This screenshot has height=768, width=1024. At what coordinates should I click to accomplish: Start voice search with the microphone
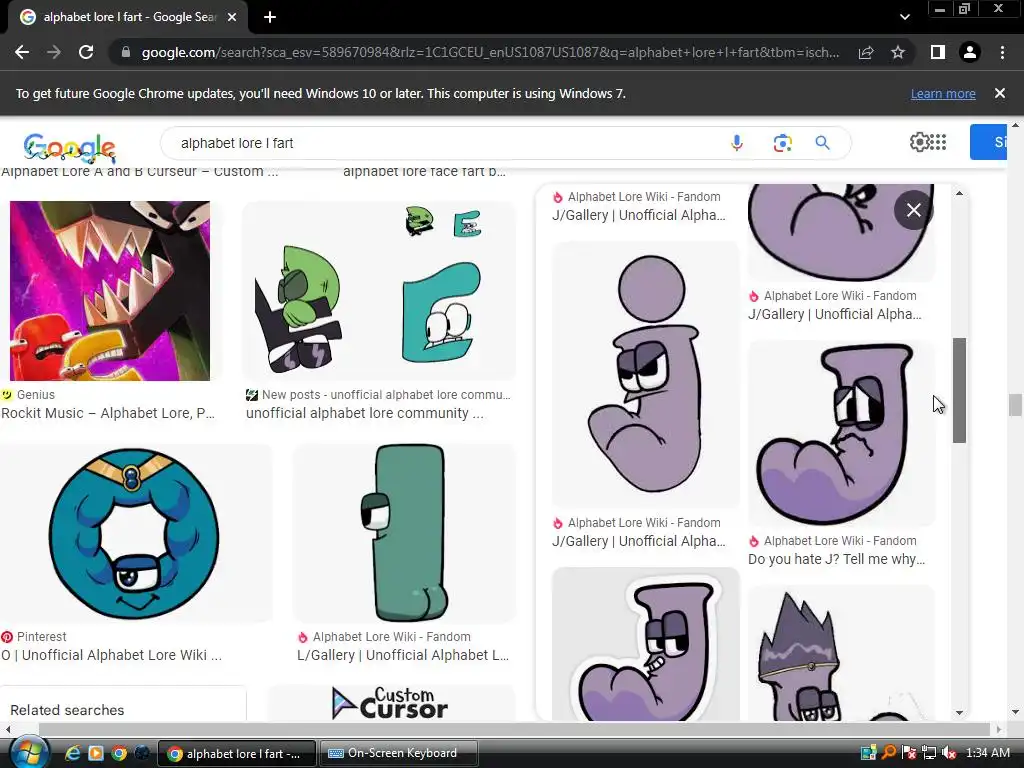click(737, 143)
